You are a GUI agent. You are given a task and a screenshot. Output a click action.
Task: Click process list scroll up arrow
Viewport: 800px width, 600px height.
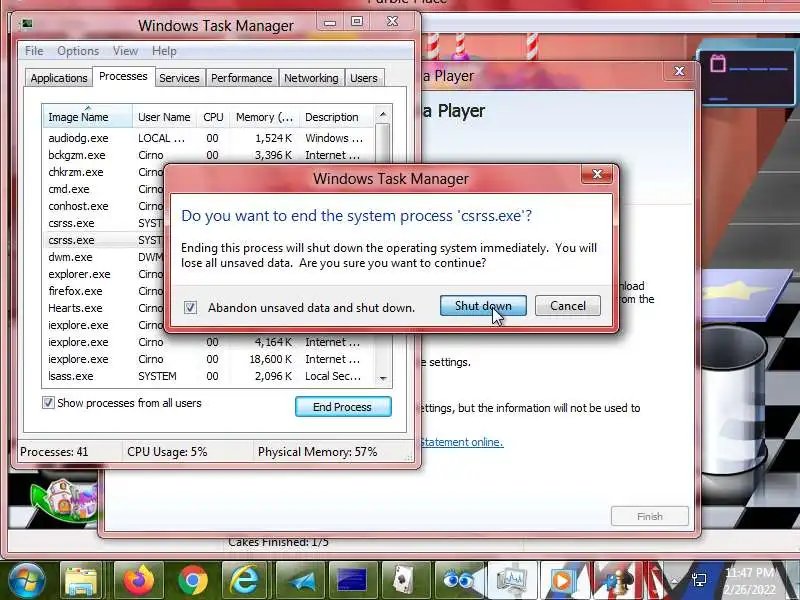pos(383,114)
